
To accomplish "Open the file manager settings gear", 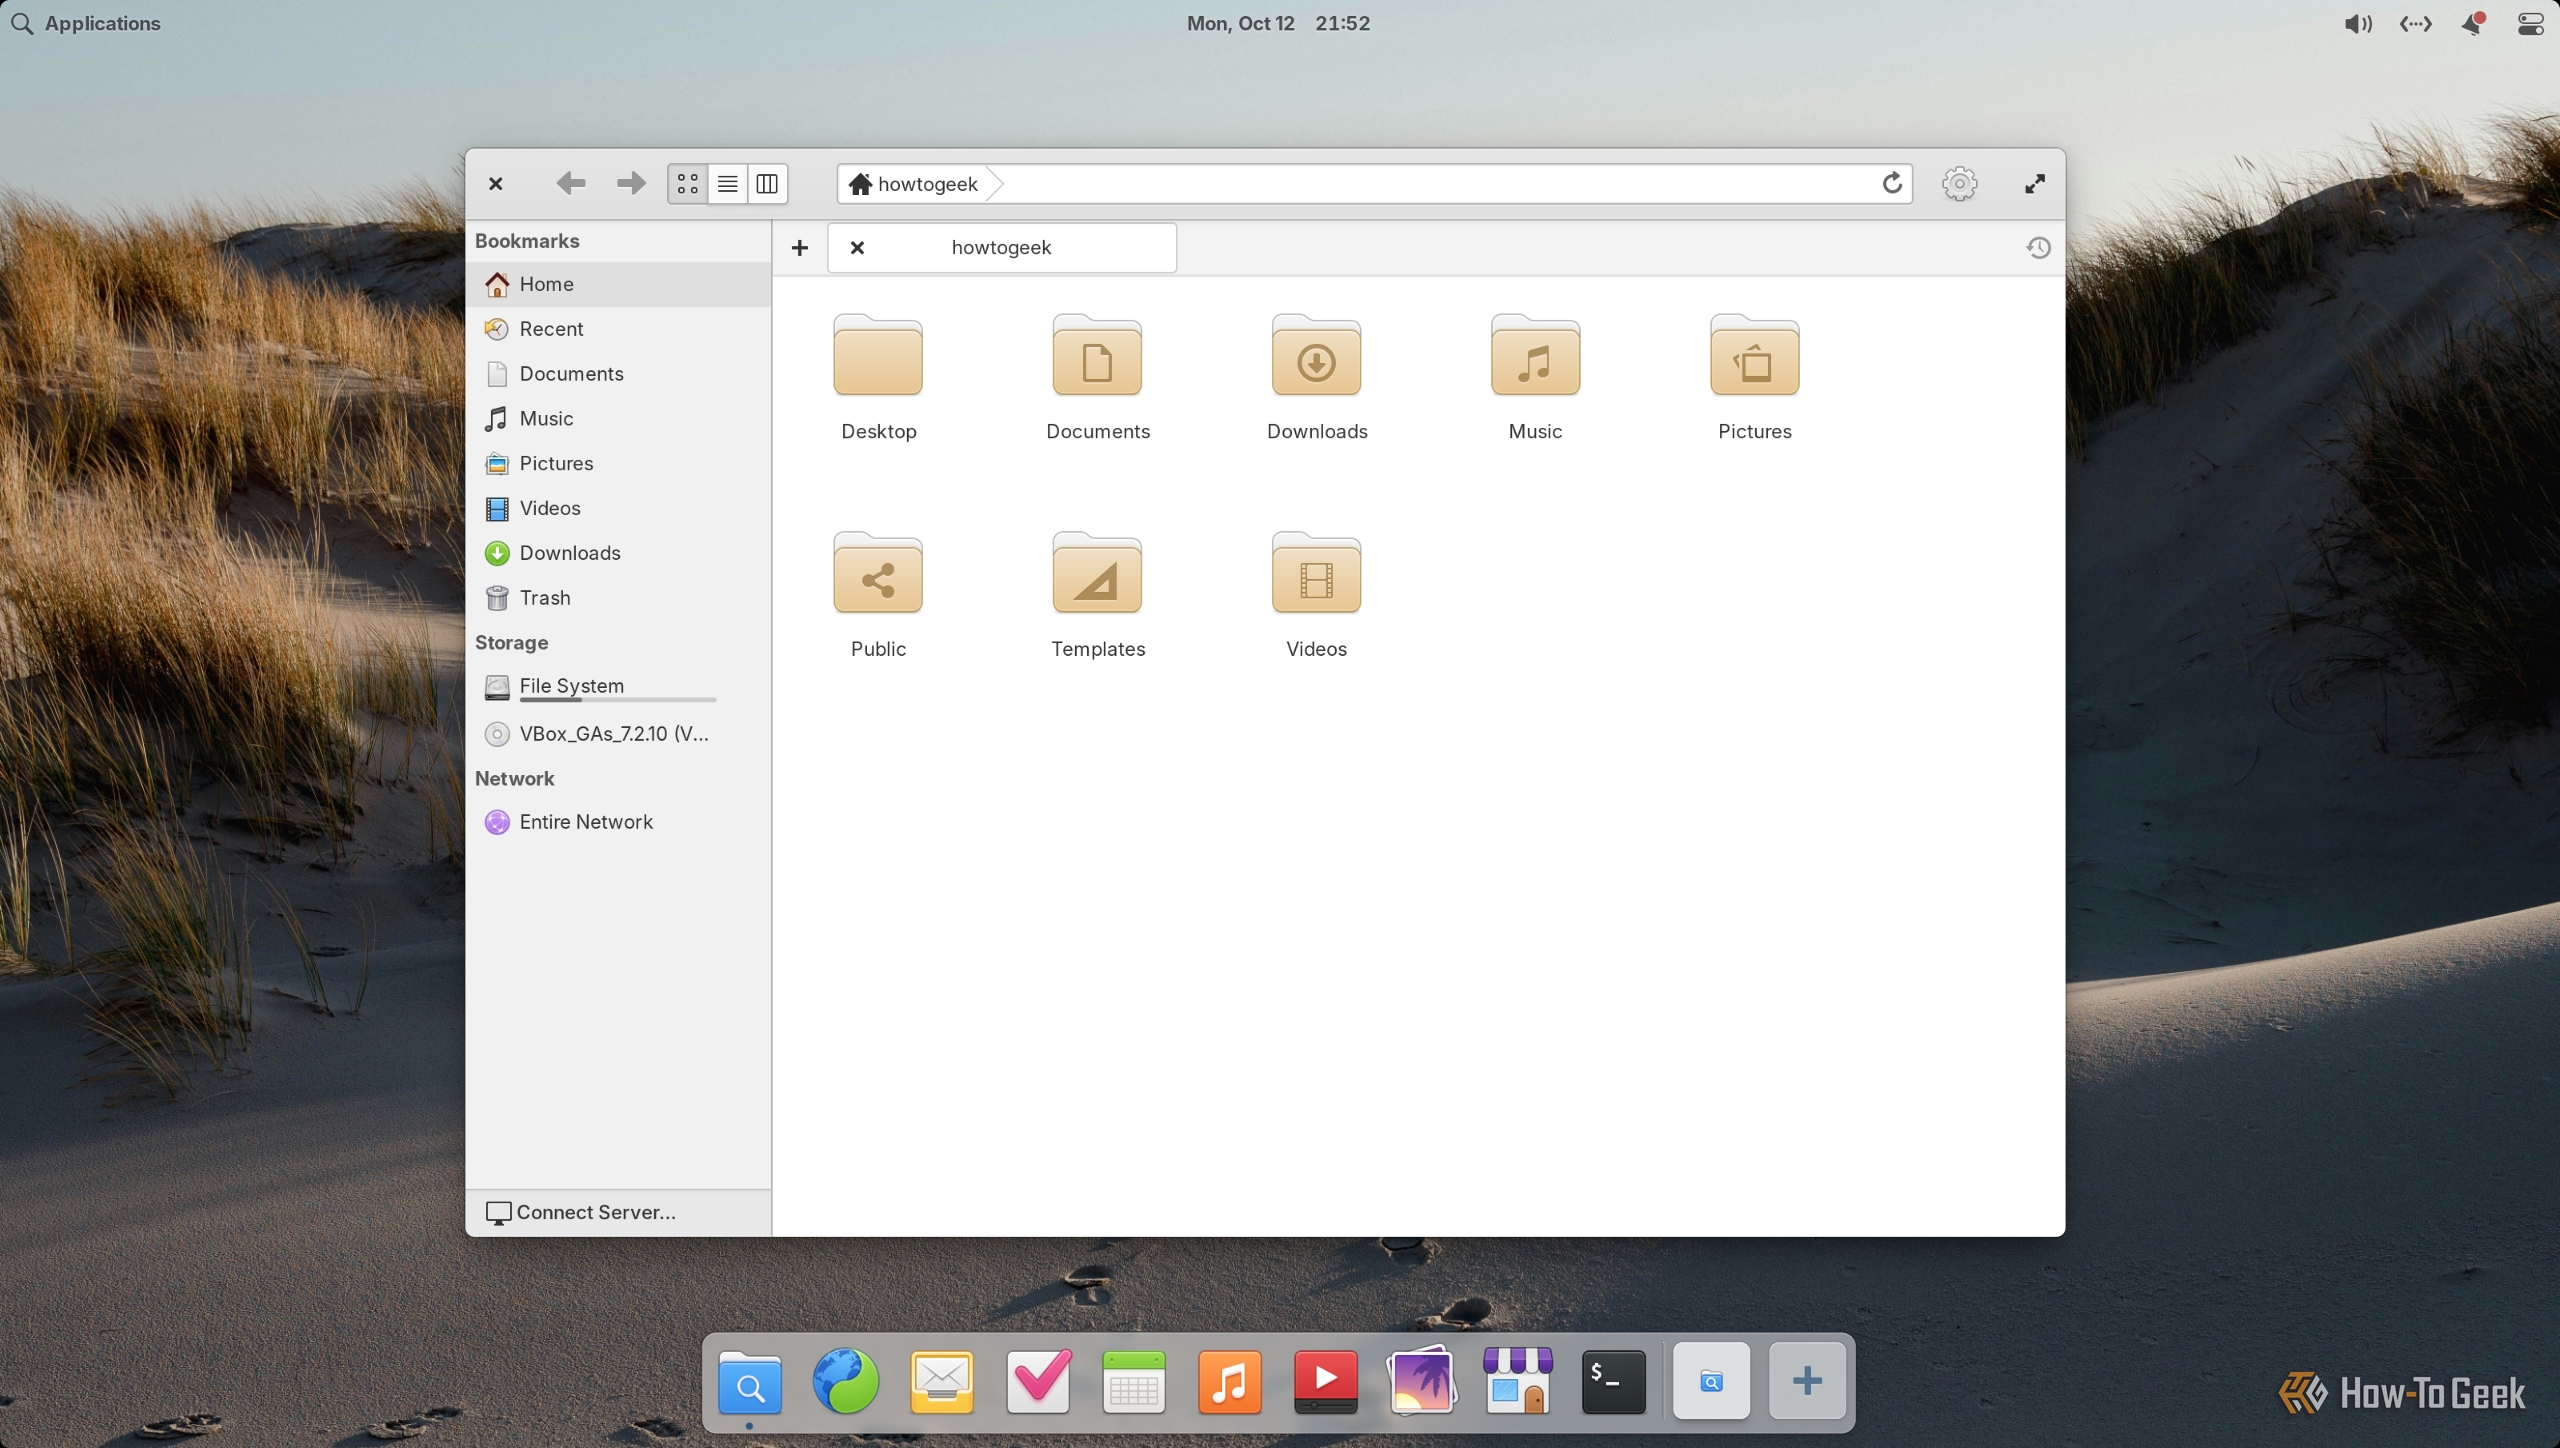I will 1959,183.
